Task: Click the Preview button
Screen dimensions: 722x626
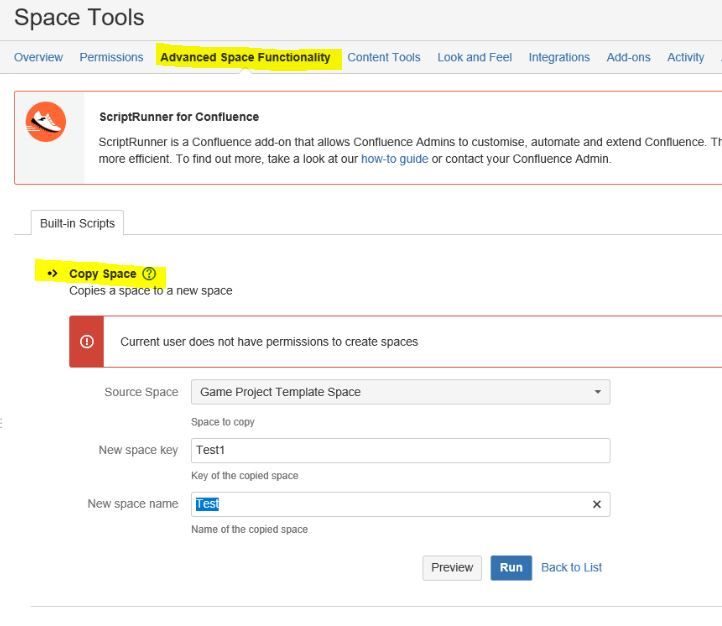Action: click(x=452, y=568)
